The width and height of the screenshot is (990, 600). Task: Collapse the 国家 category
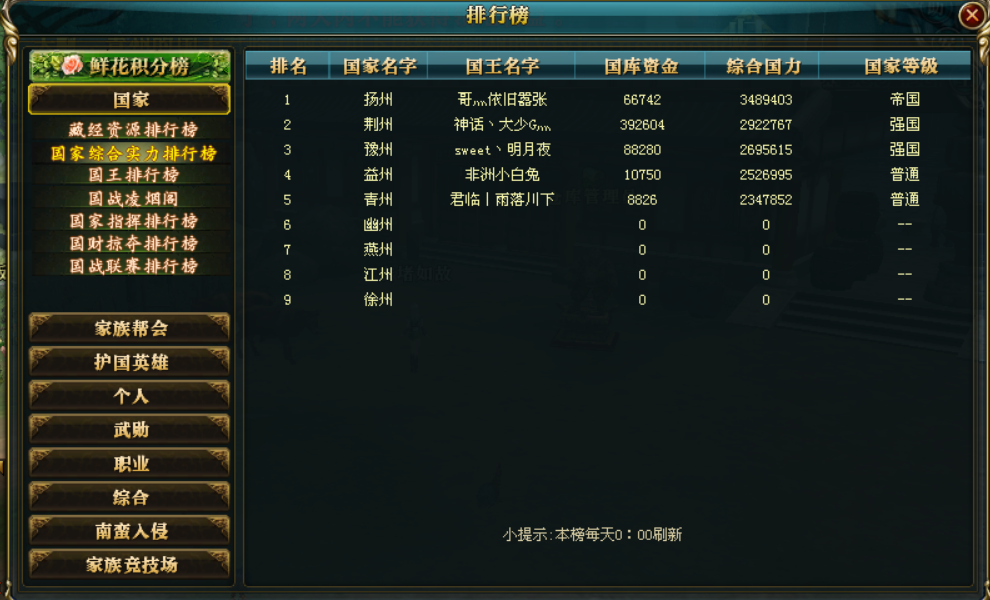(x=129, y=100)
